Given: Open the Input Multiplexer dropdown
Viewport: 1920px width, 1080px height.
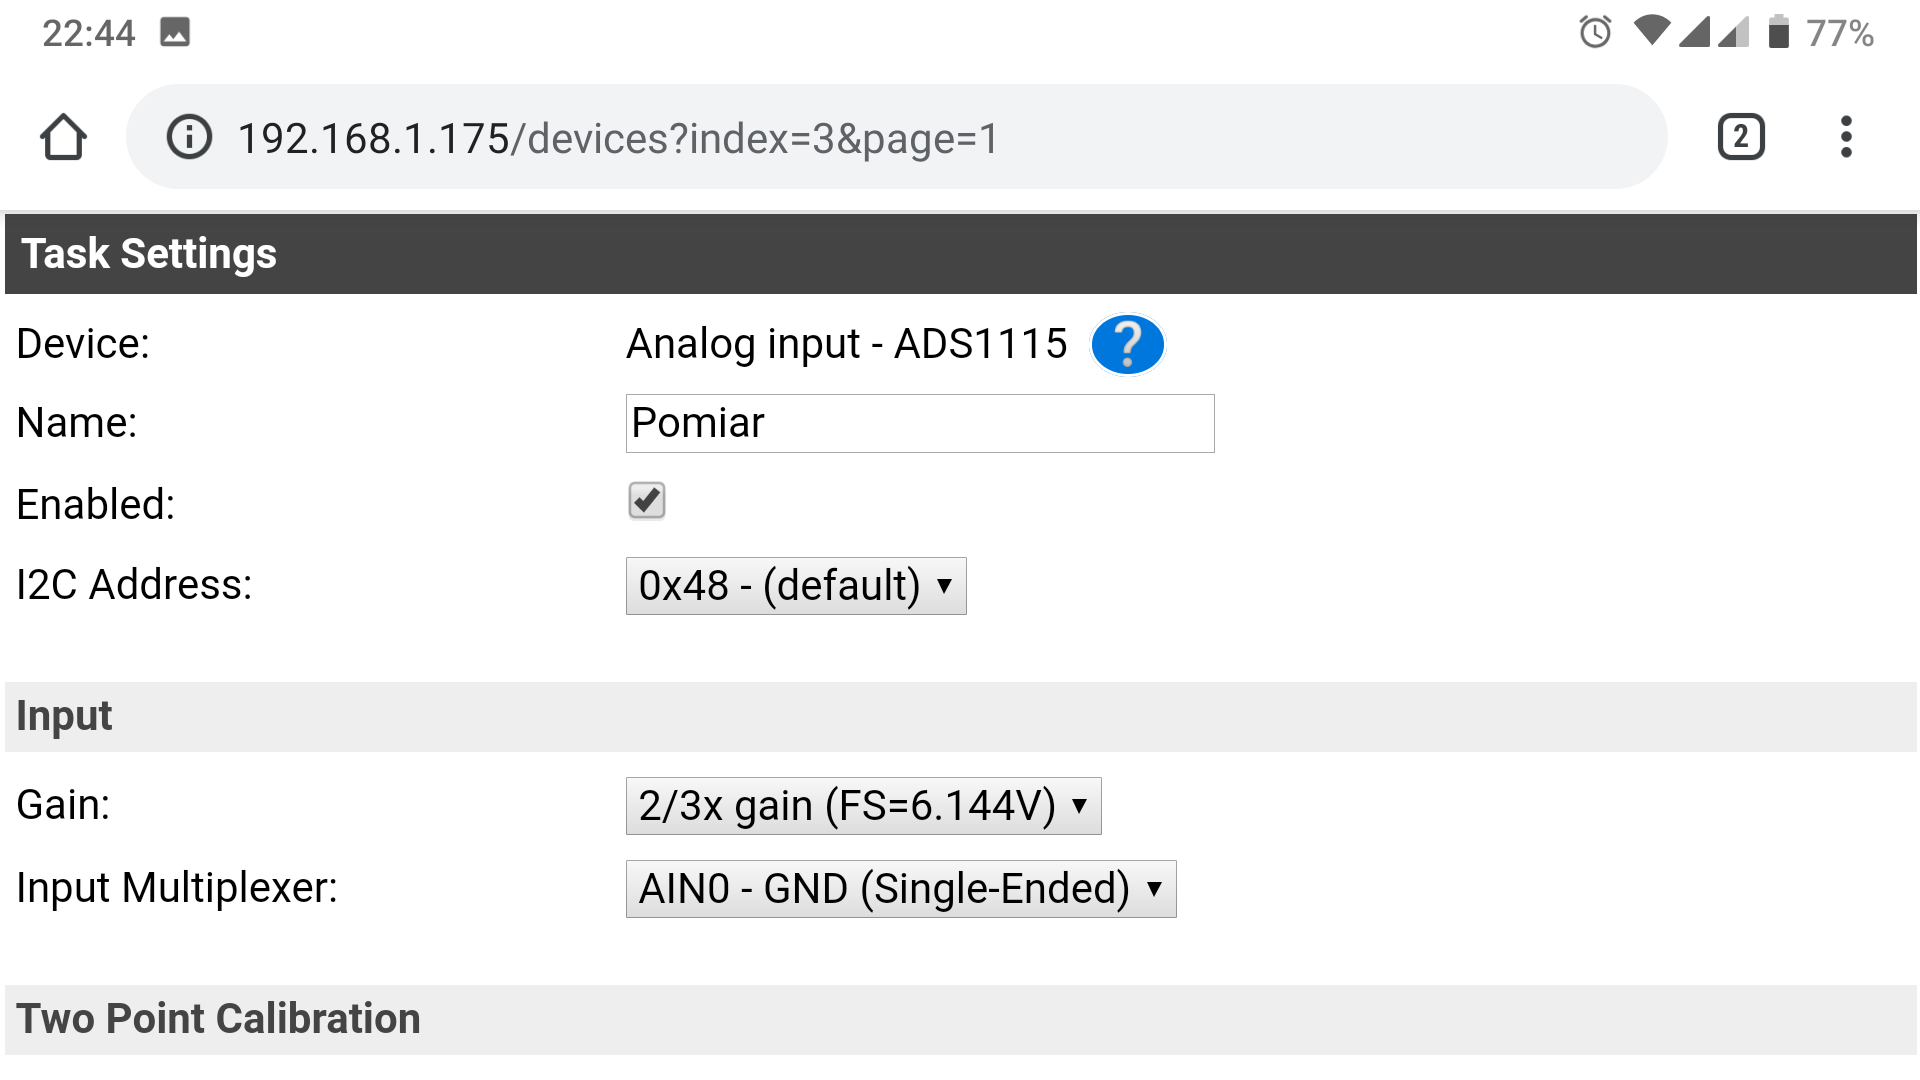Looking at the screenshot, I should click(901, 889).
